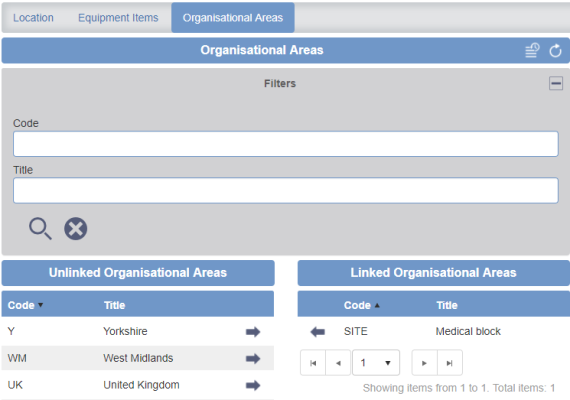Select the United Kingdom title cell
Image resolution: width=570 pixels, height=400 pixels.
pos(141,385)
